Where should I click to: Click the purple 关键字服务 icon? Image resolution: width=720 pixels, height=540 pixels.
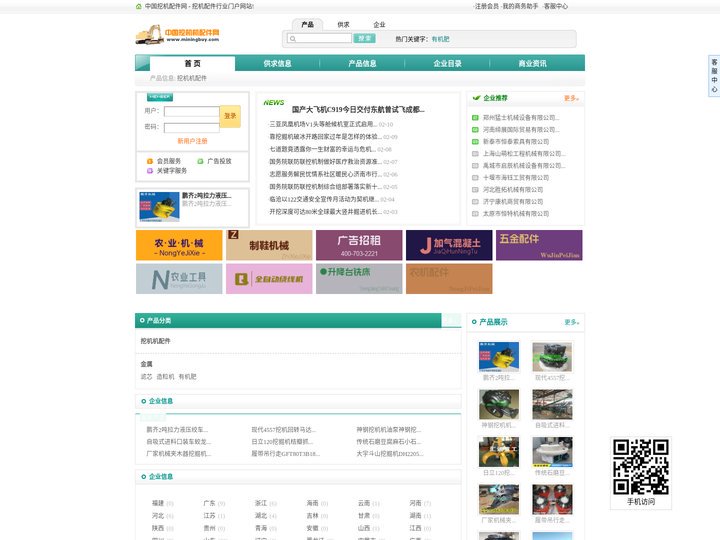150,171
